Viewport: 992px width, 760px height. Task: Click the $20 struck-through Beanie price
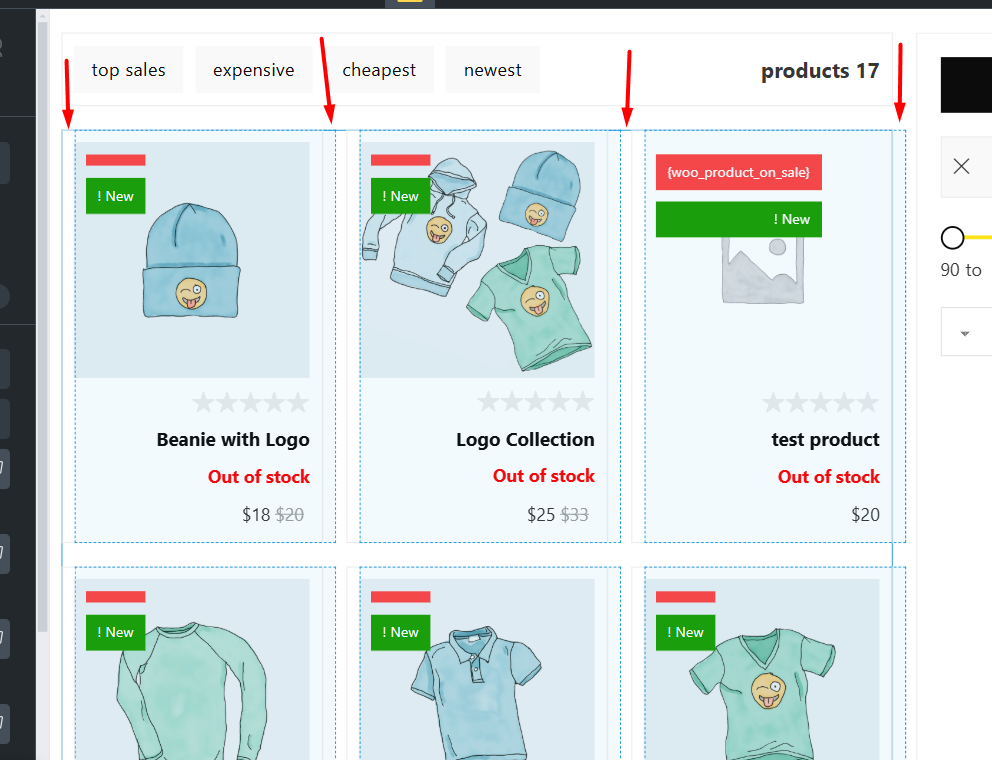(290, 514)
